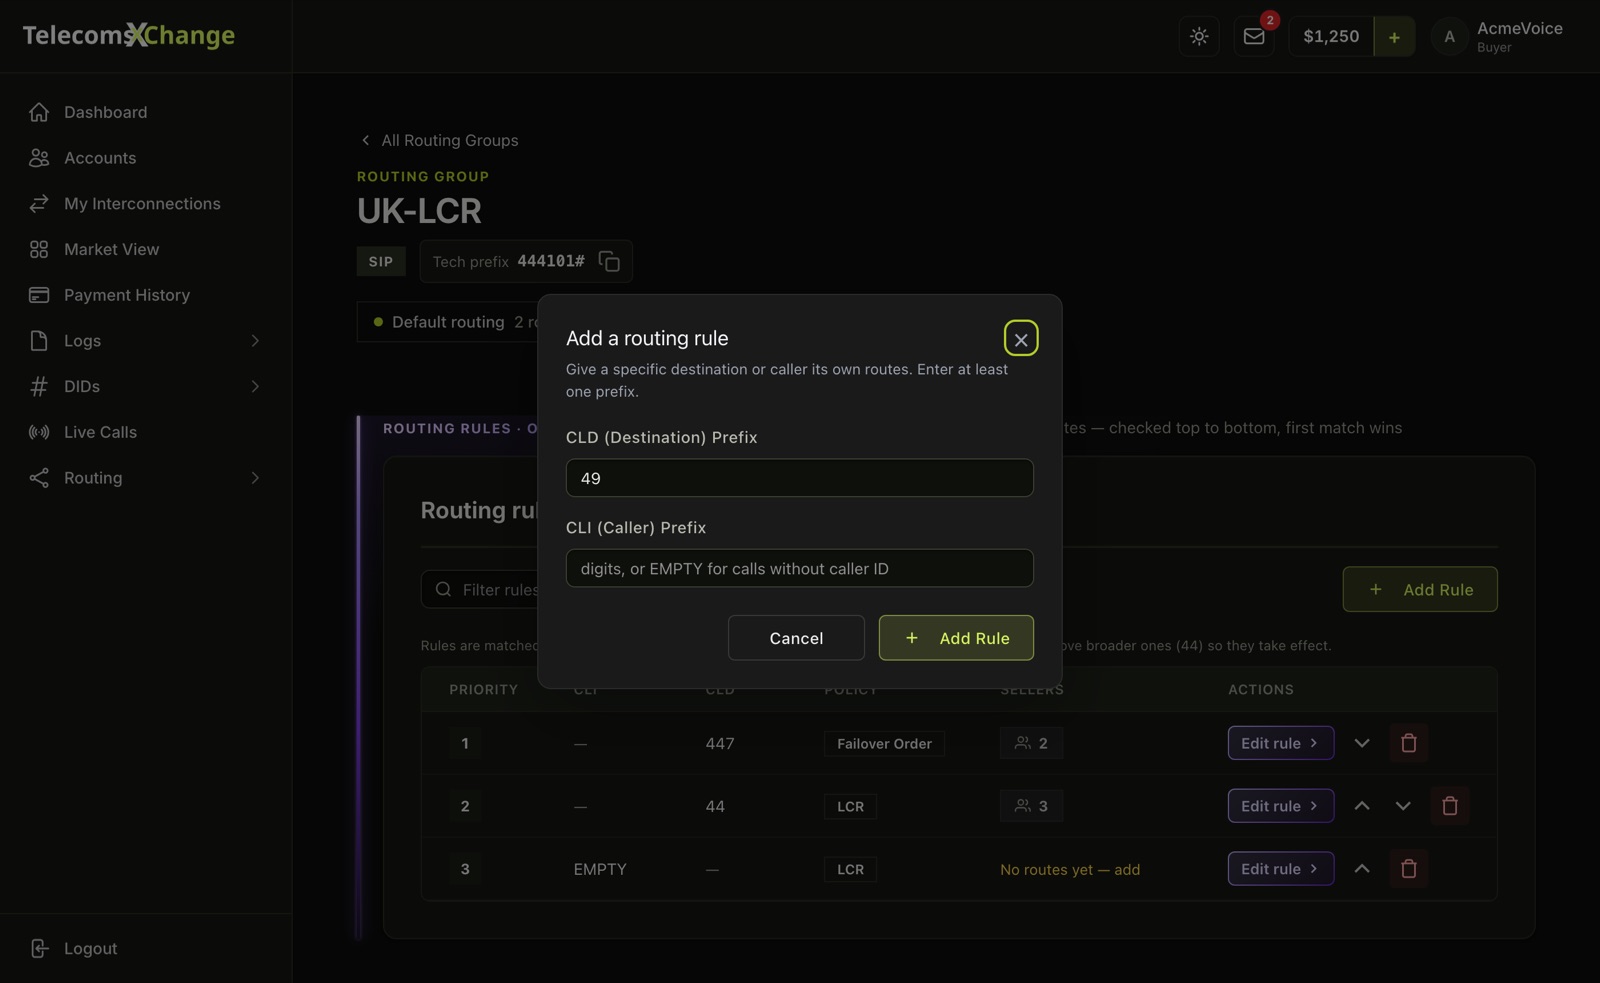Viewport: 1600px width, 983px height.
Task: Click the Market View grid icon
Action: click(39, 249)
